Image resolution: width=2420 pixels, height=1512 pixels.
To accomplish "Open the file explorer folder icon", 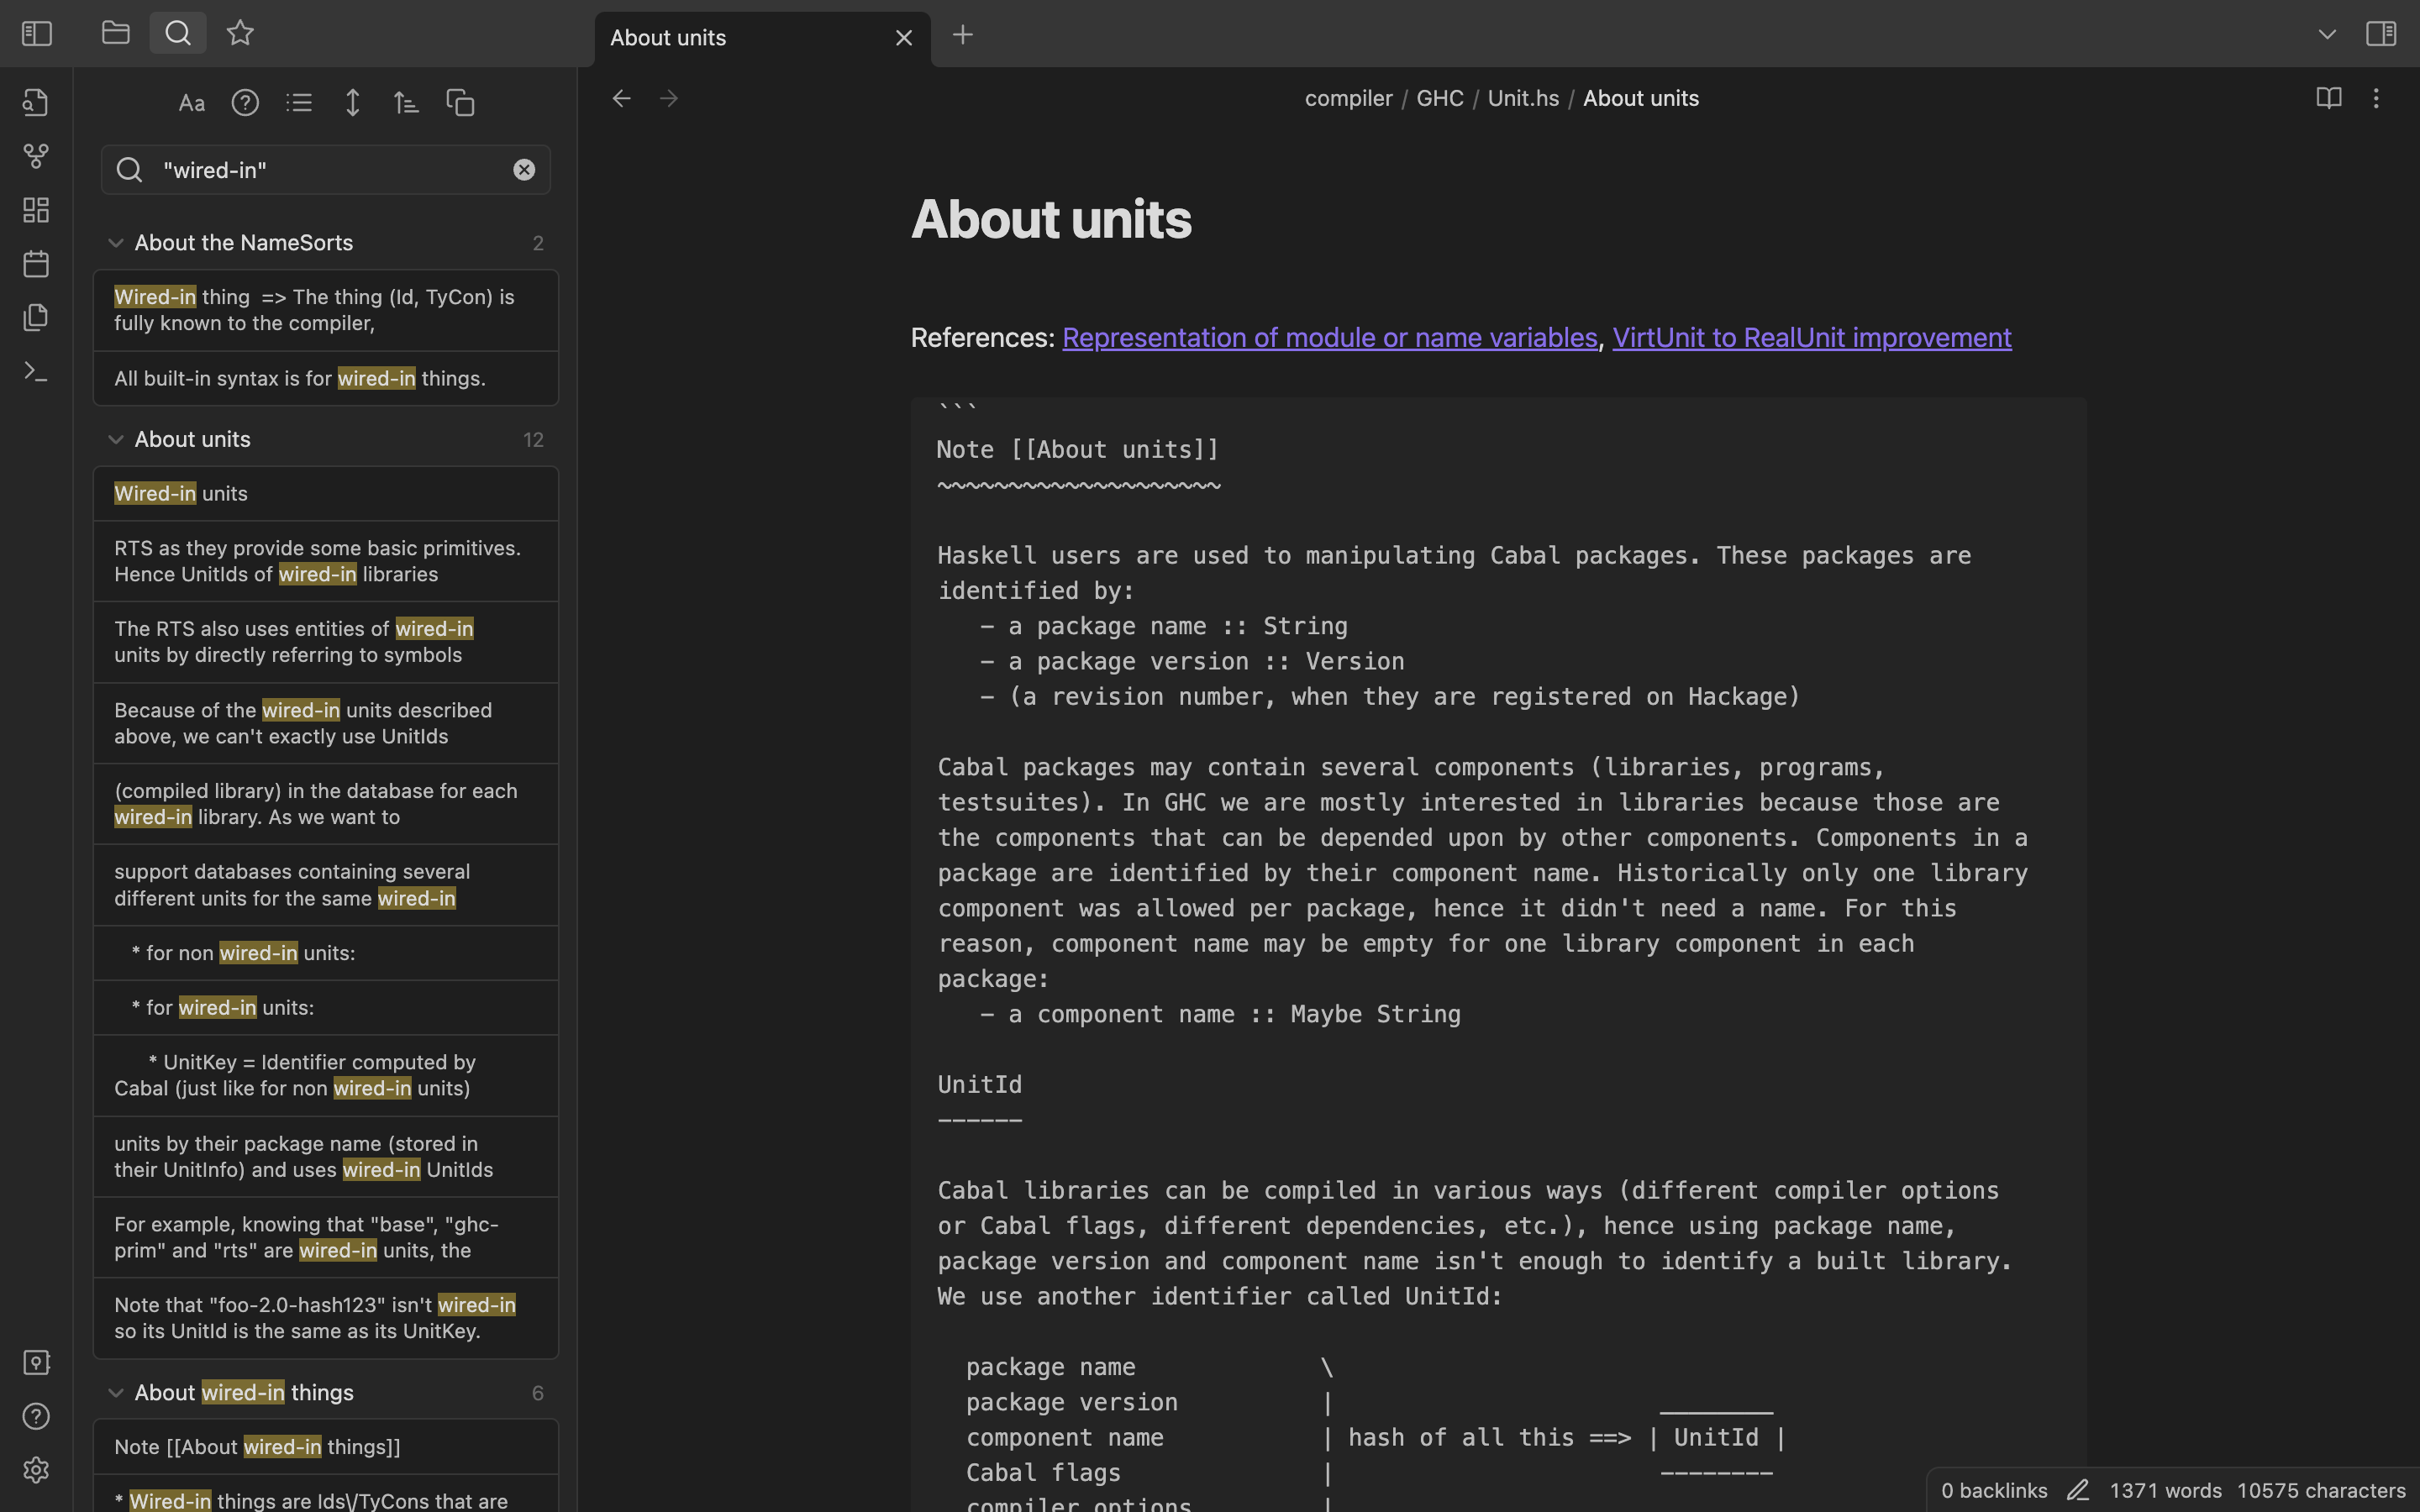I will pyautogui.click(x=116, y=33).
